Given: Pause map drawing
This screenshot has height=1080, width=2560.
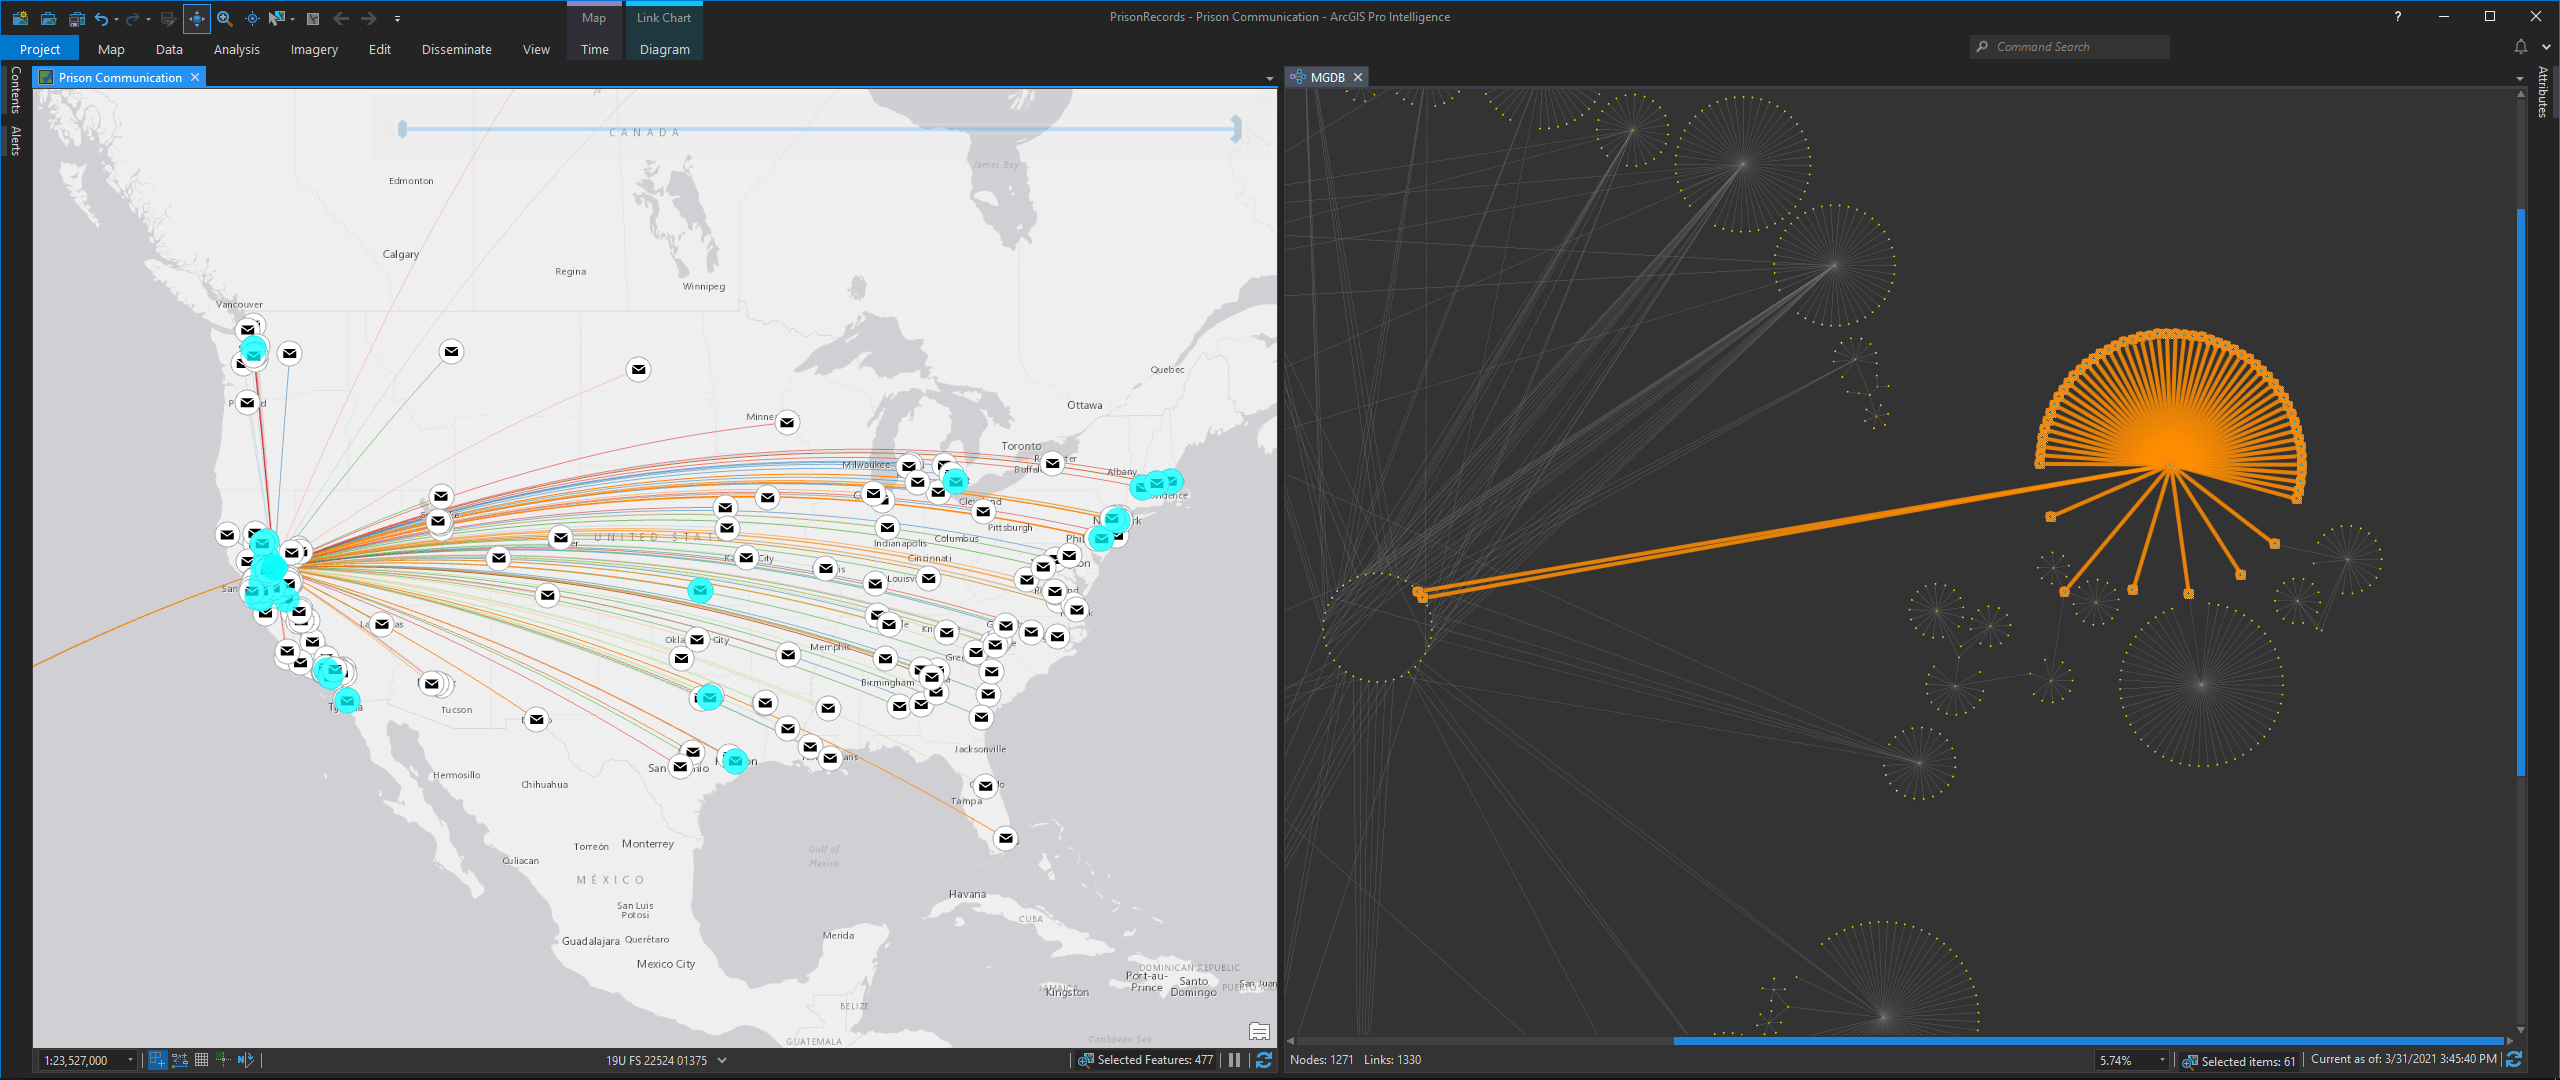Looking at the screenshot, I should pyautogui.click(x=1234, y=1060).
